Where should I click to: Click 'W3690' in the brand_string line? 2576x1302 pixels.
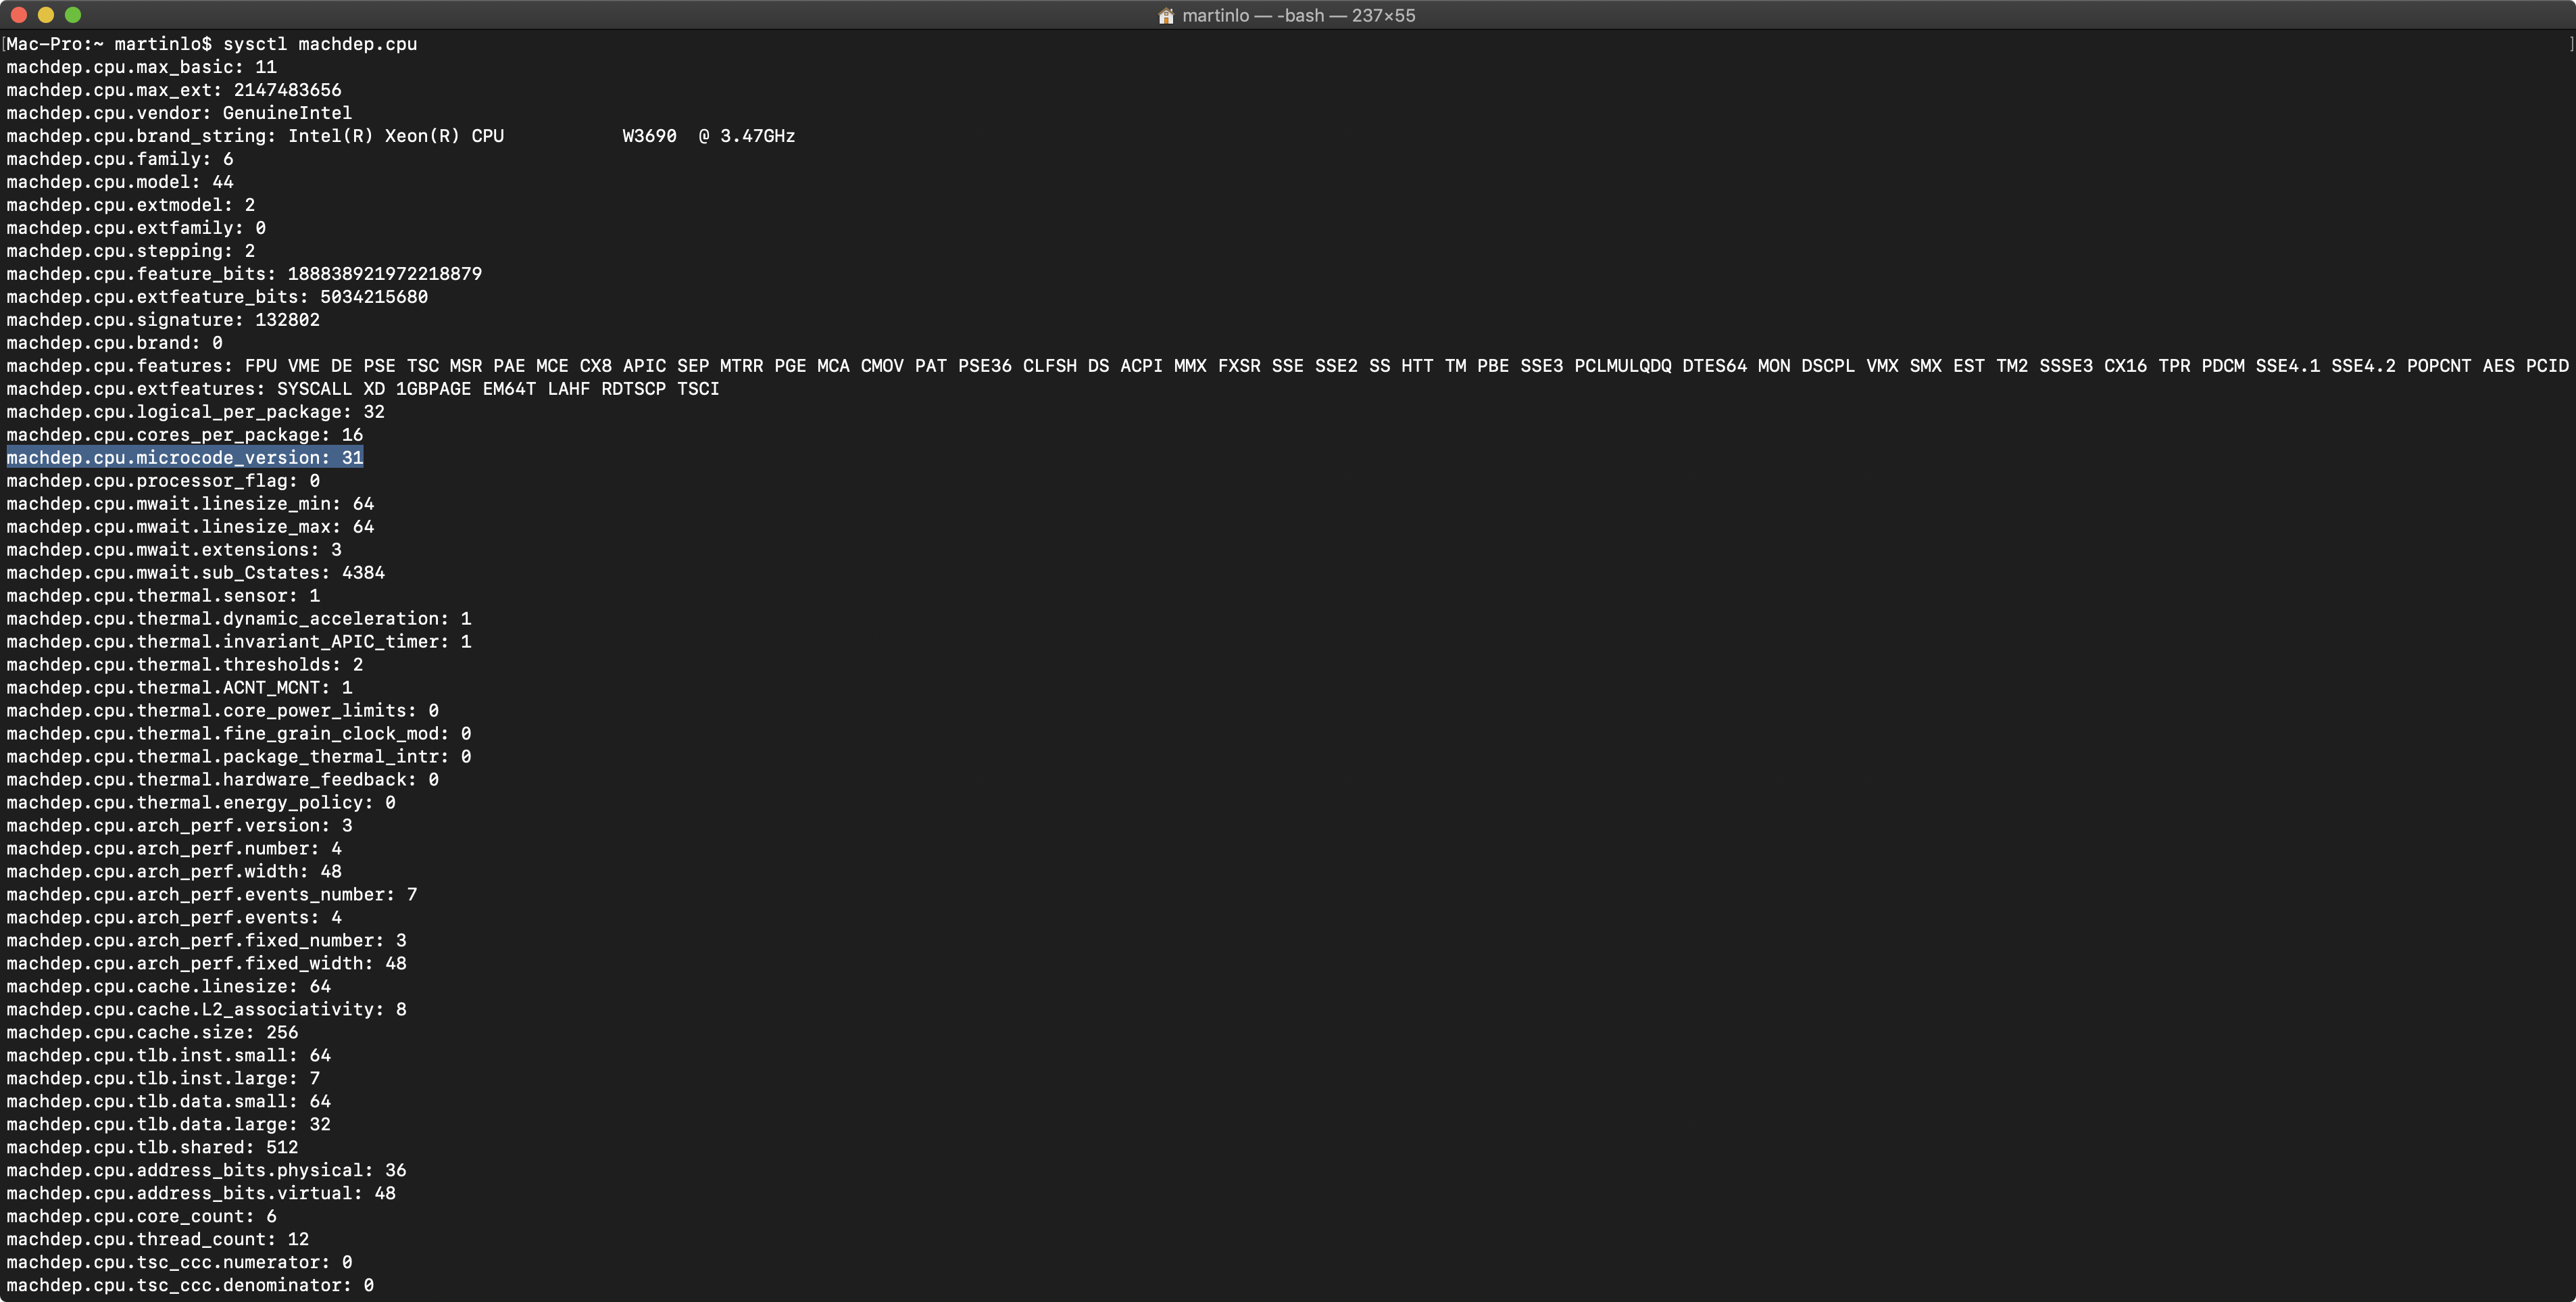coord(649,136)
